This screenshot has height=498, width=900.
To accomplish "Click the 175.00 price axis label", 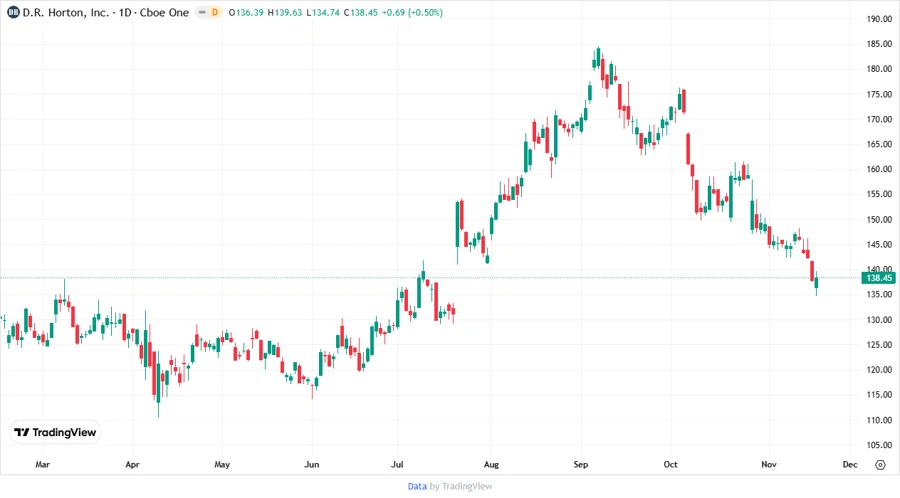I will point(879,94).
